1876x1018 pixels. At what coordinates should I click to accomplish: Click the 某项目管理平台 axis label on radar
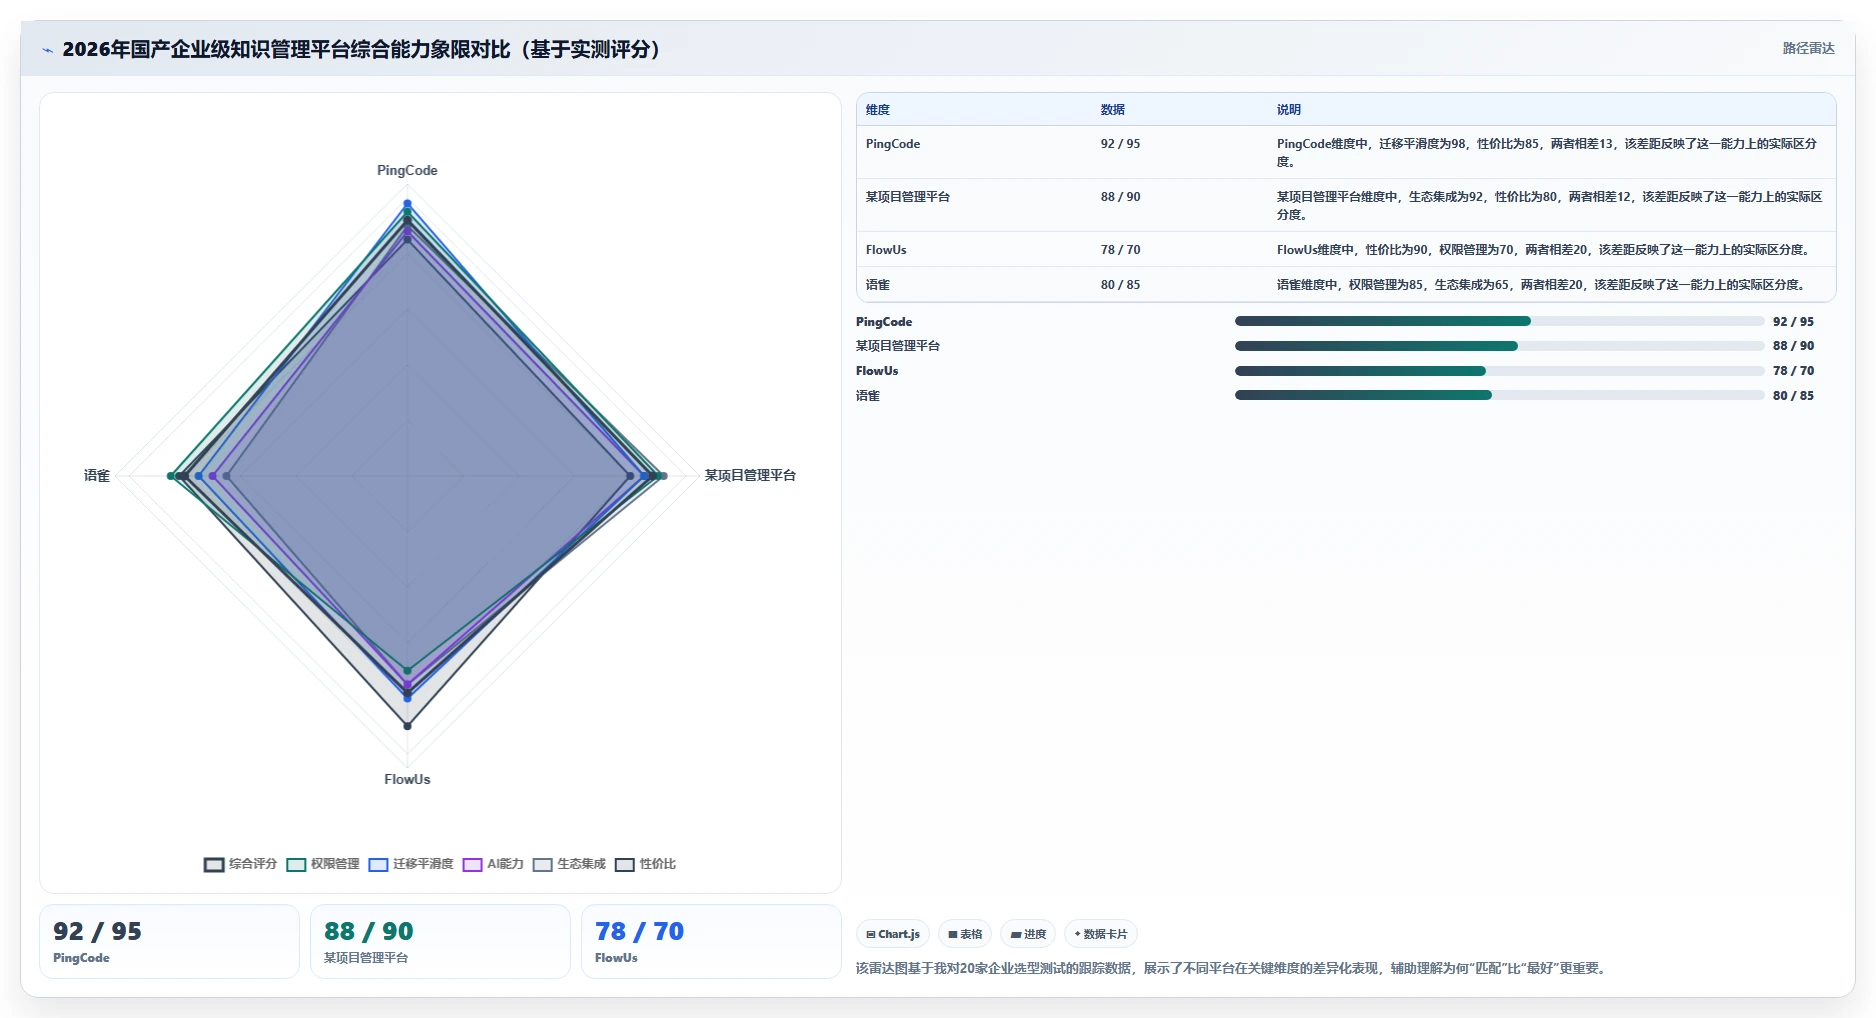750,476
